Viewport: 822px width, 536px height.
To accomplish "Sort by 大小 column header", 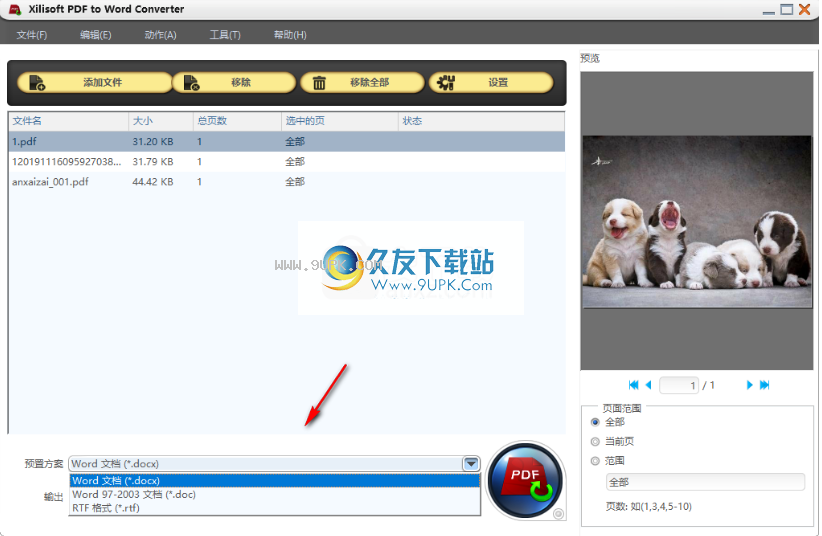I will (160, 121).
